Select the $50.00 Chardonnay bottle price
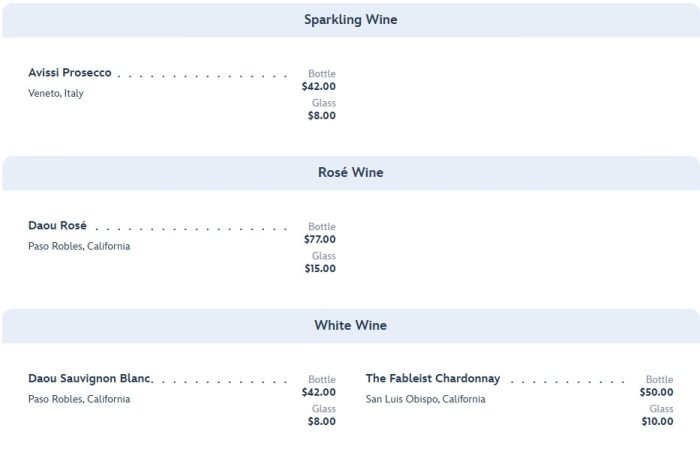Screen dimensions: 700x449 point(657,393)
